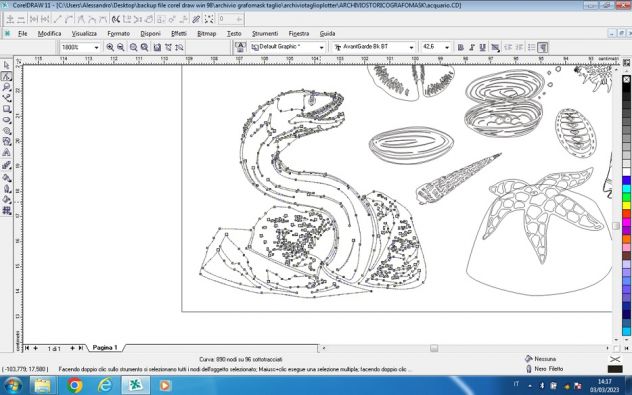Image resolution: width=632 pixels, height=395 pixels.
Task: Select the Basic Shapes tool
Action: pyautogui.click(x=6, y=141)
